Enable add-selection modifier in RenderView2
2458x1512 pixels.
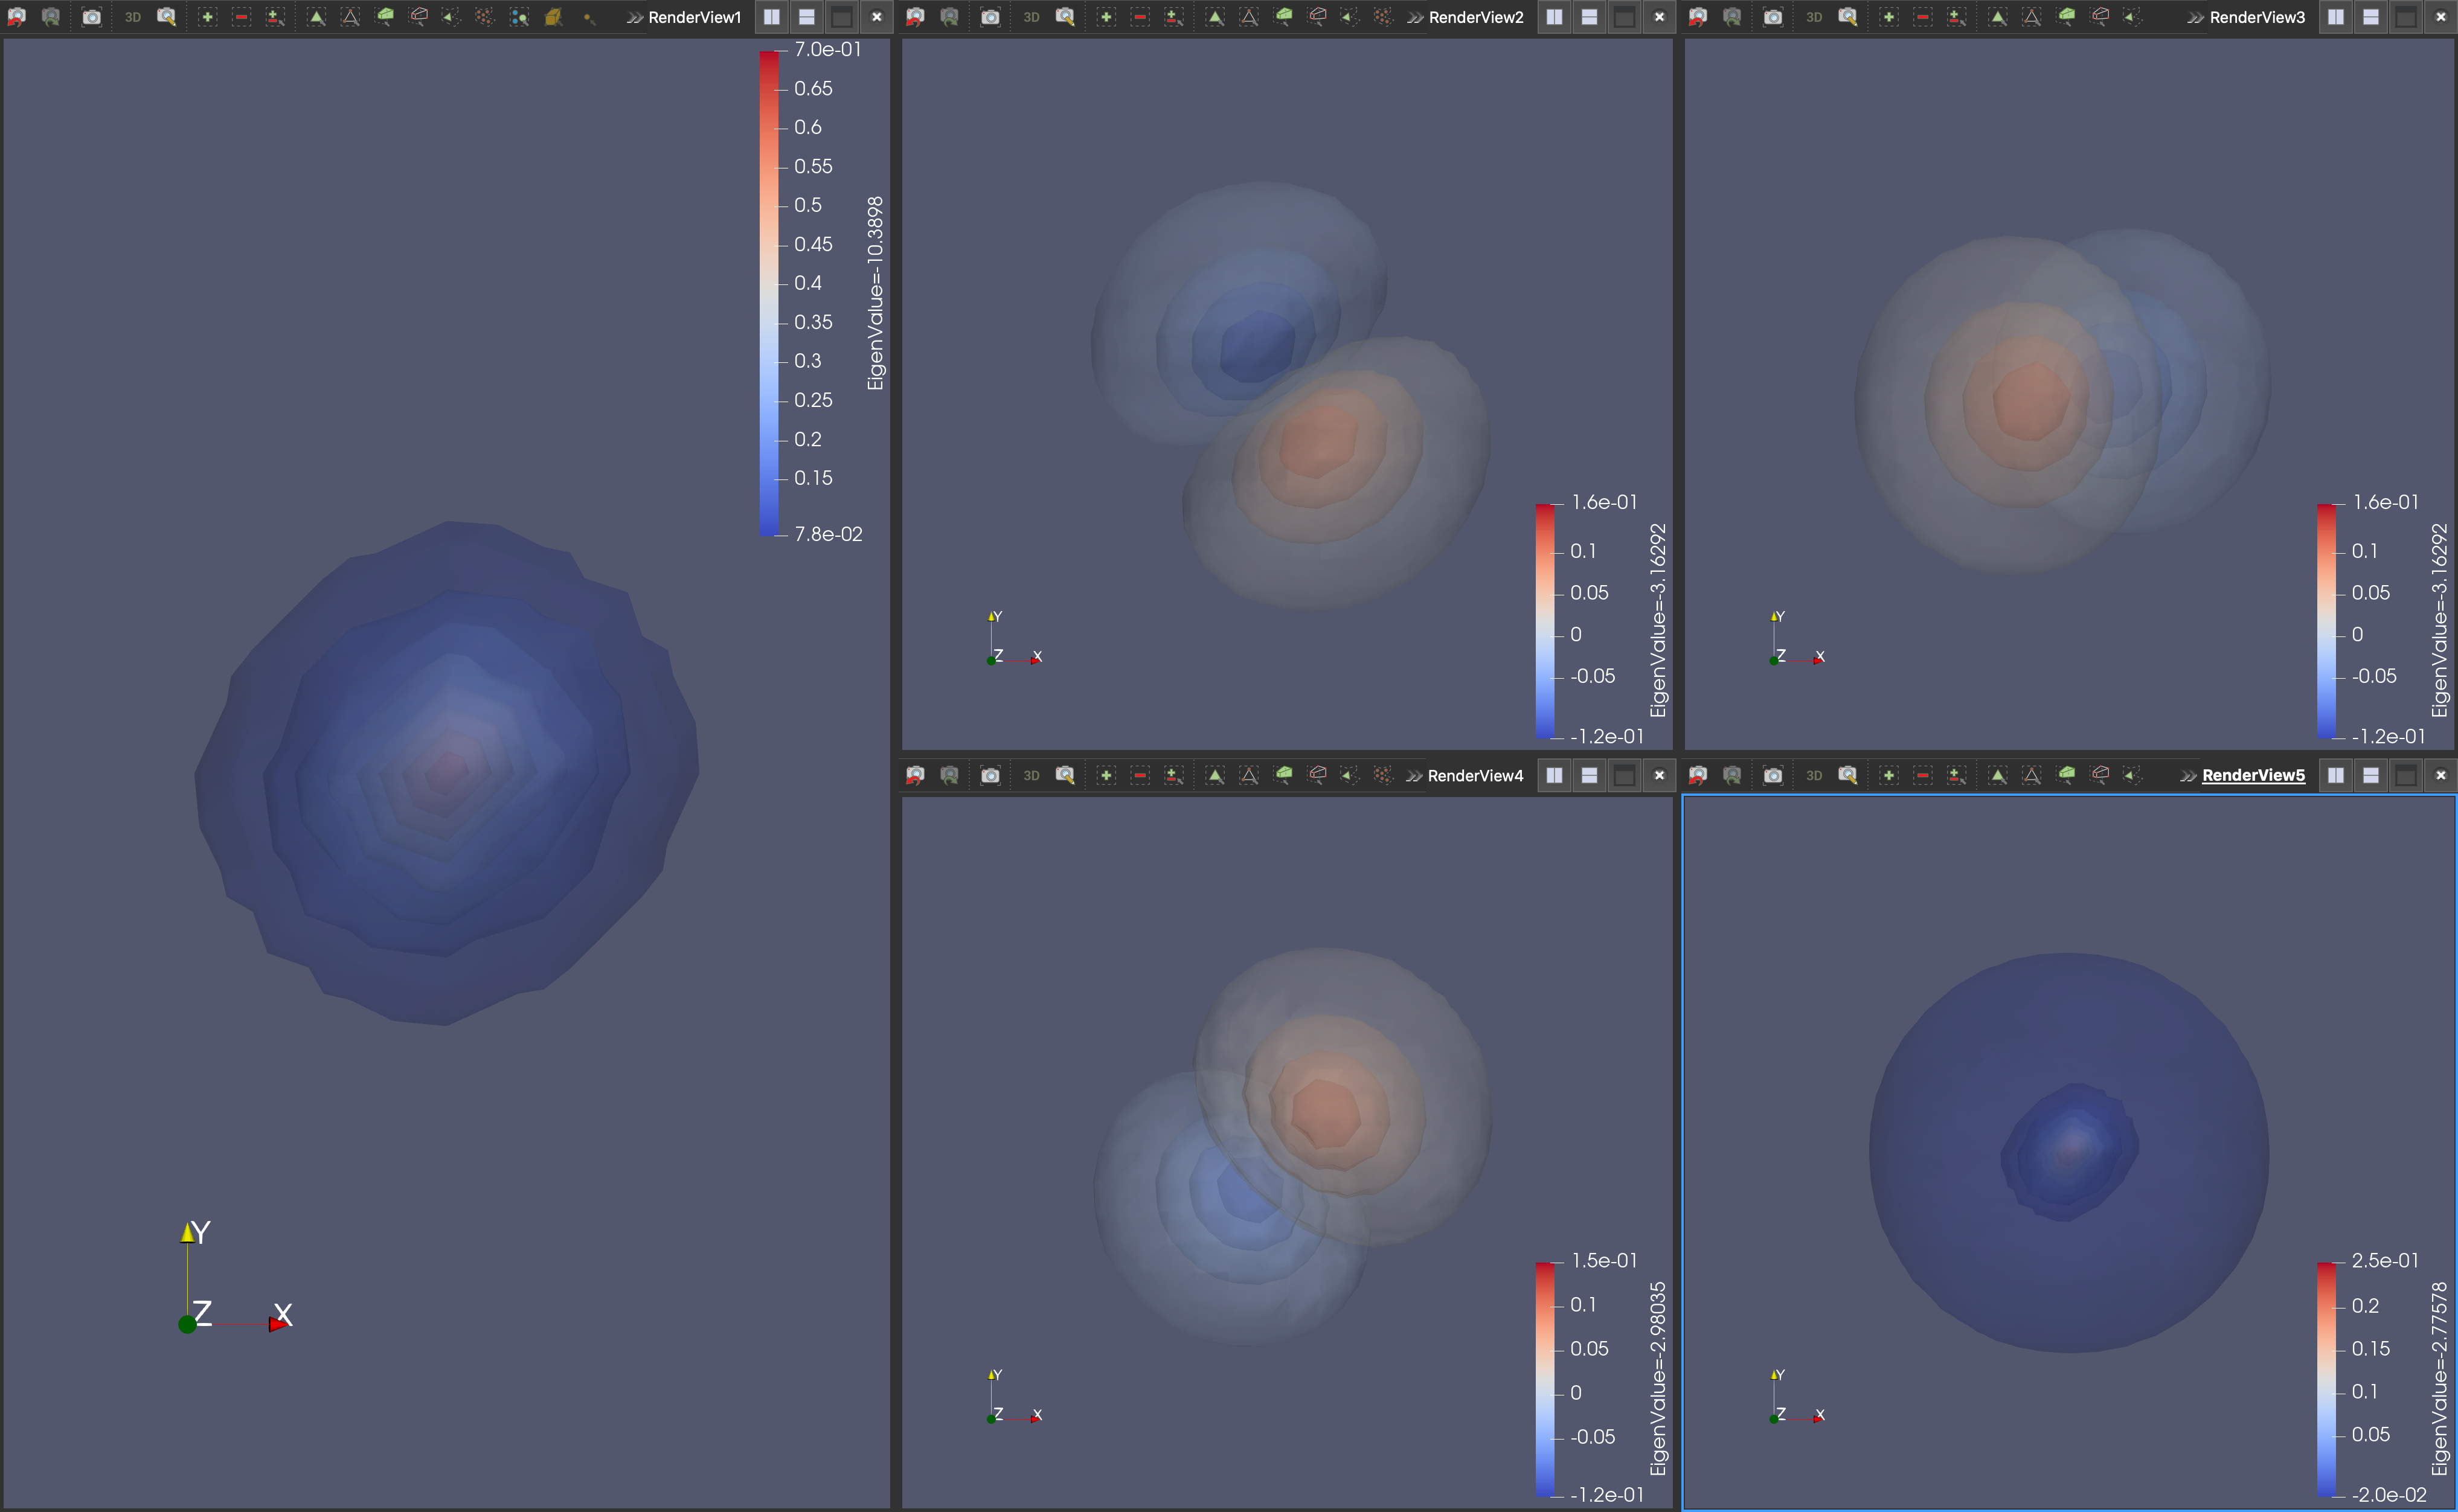1105,17
